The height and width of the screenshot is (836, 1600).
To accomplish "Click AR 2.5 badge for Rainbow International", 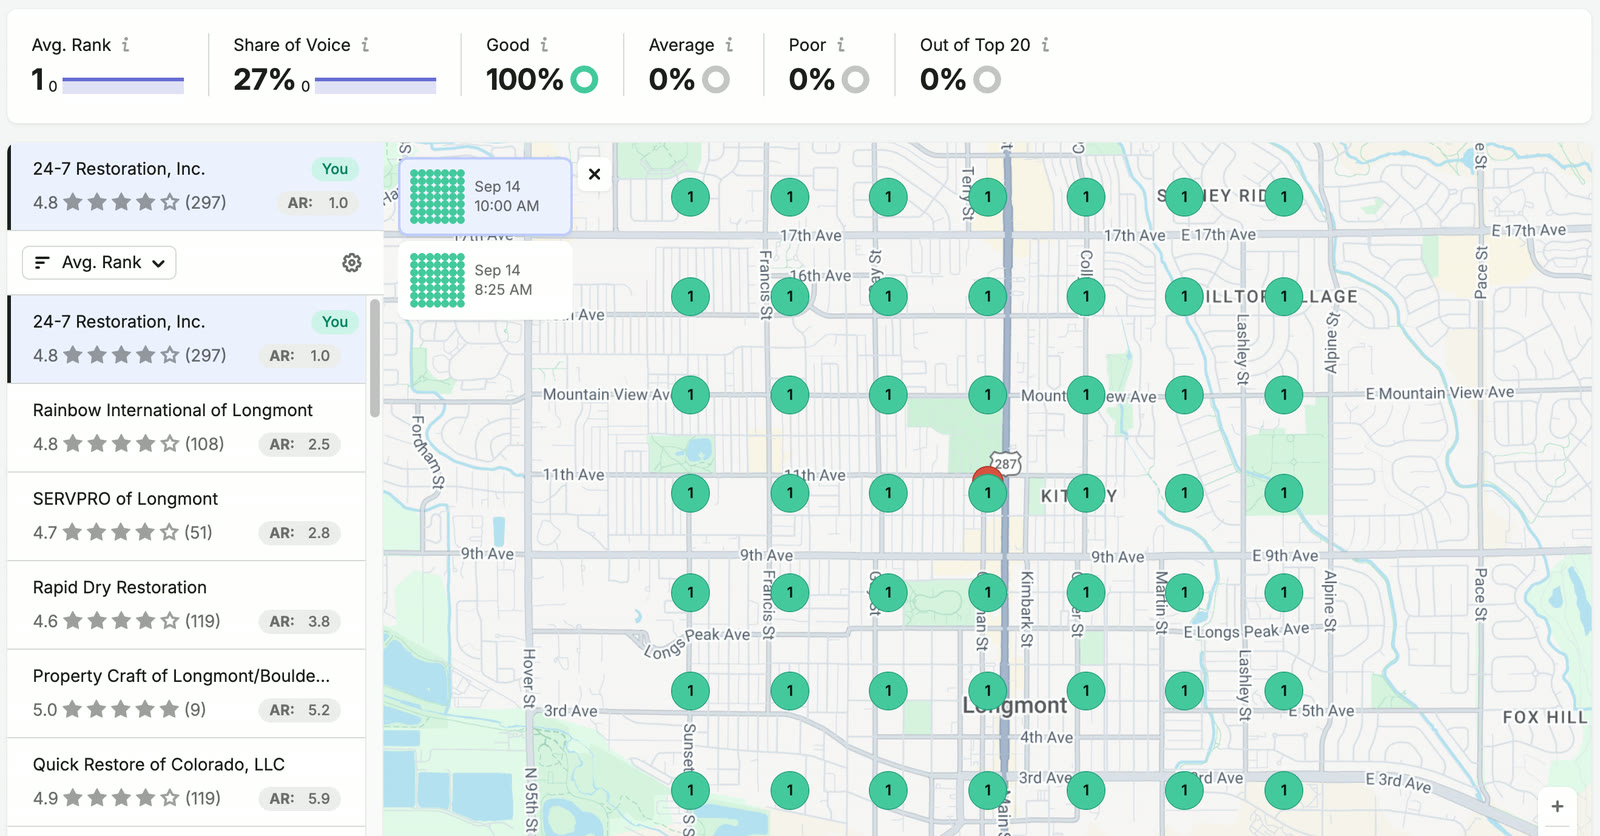I will click(300, 444).
